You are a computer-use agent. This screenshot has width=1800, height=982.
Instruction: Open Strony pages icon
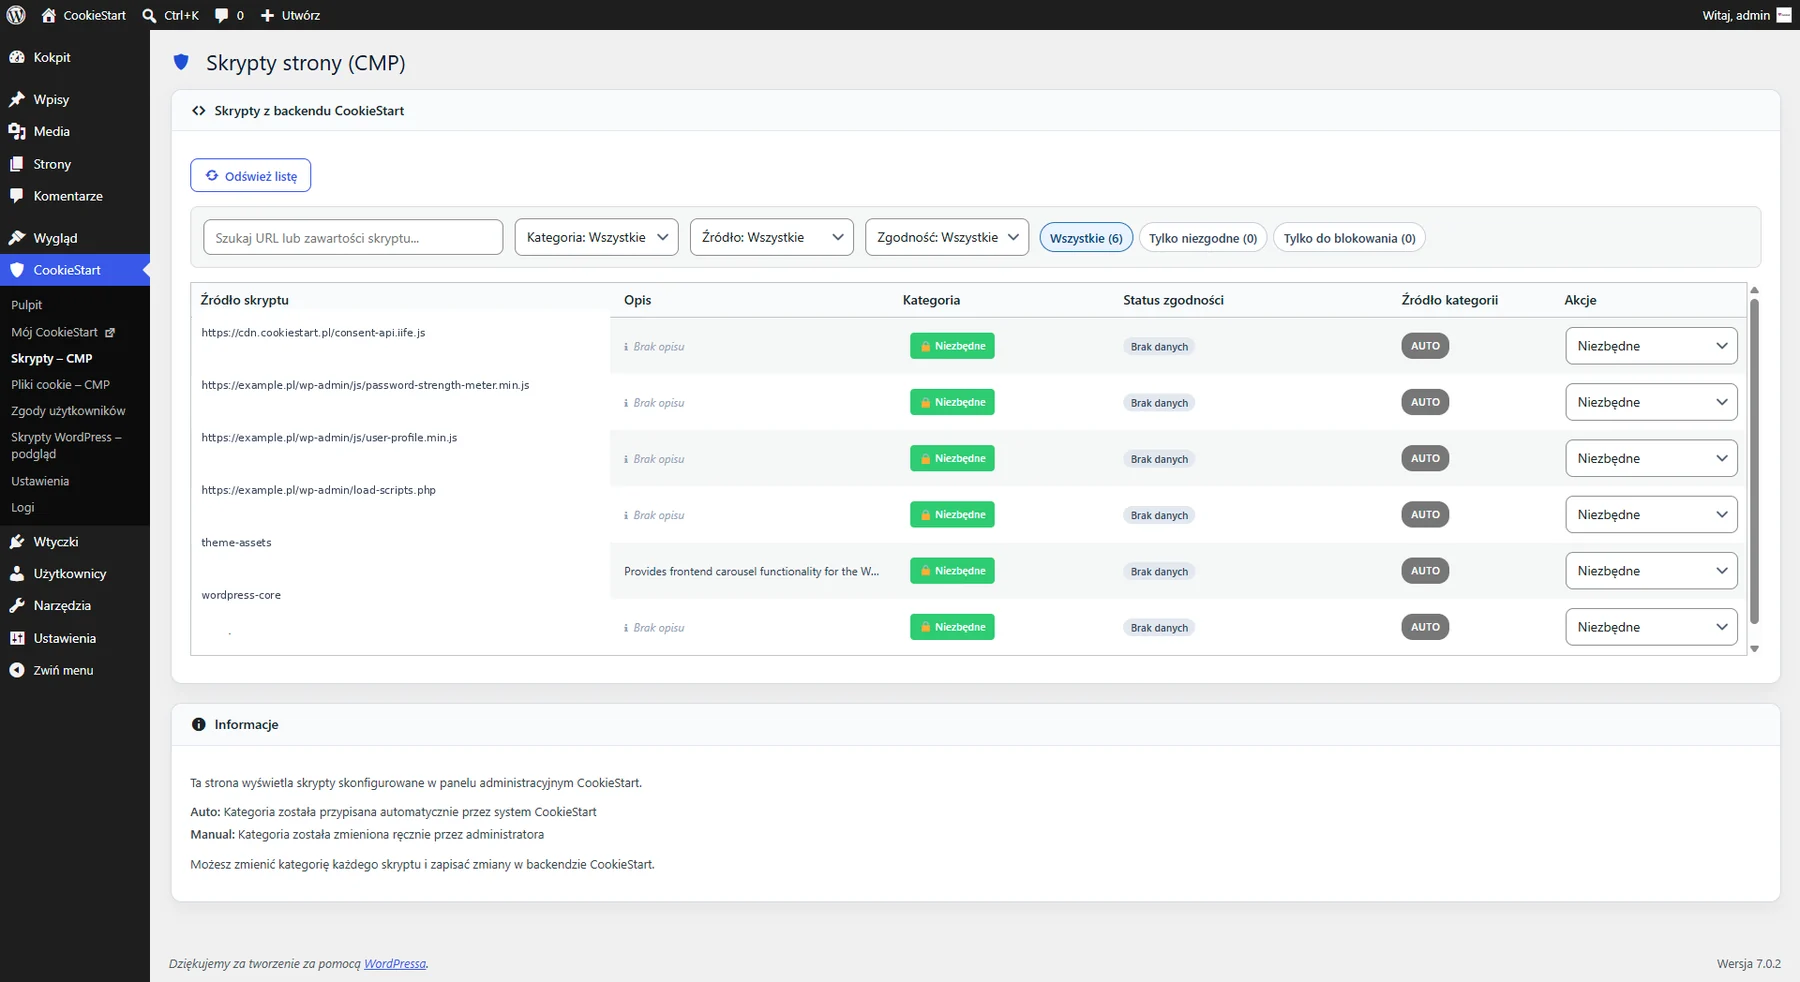[17, 164]
